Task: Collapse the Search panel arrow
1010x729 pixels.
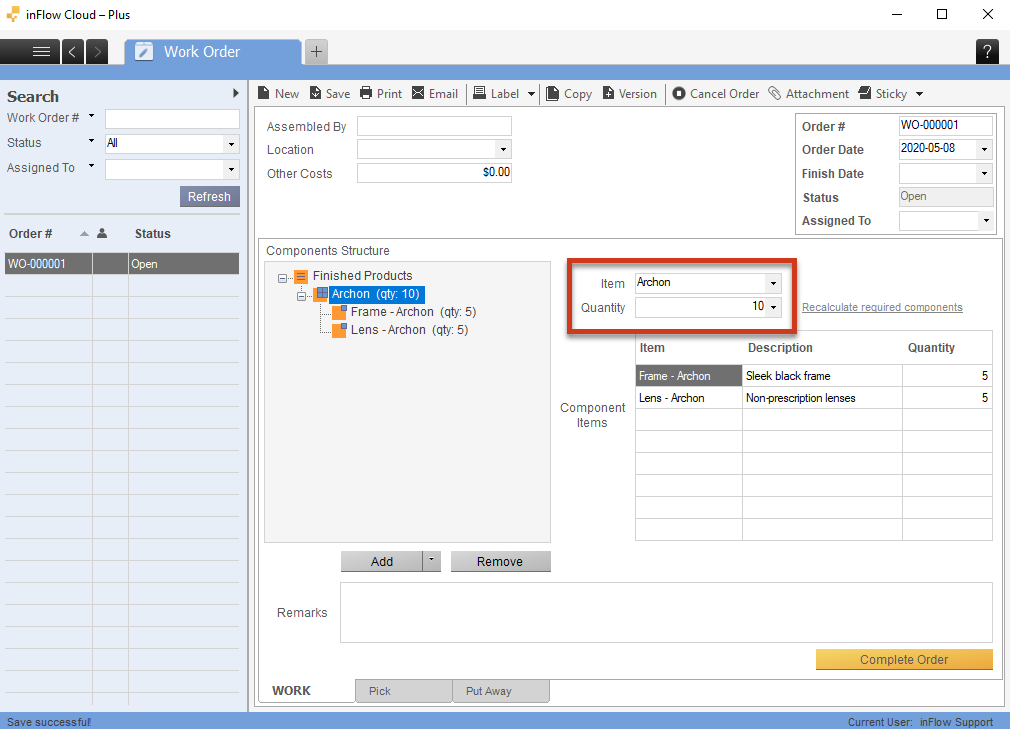Action: (236, 93)
